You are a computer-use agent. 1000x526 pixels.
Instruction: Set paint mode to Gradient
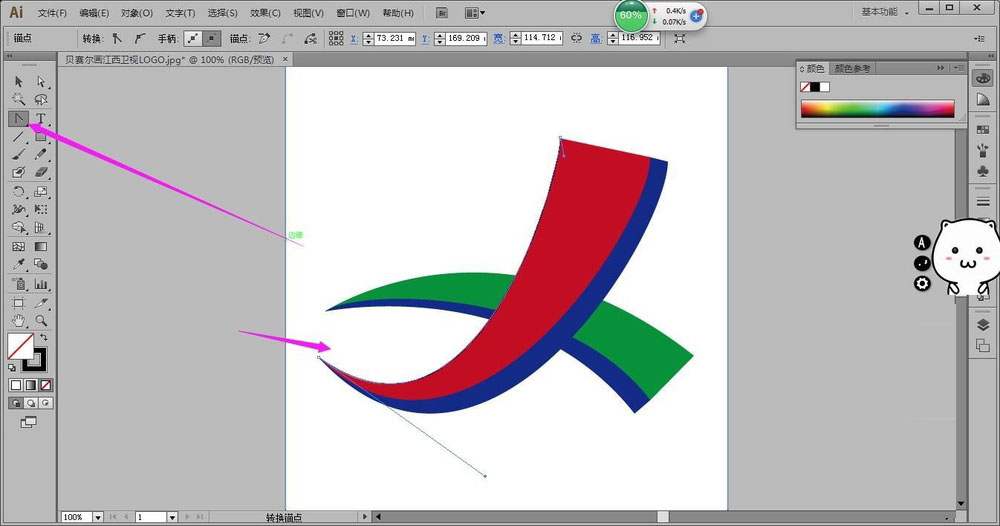[31, 385]
